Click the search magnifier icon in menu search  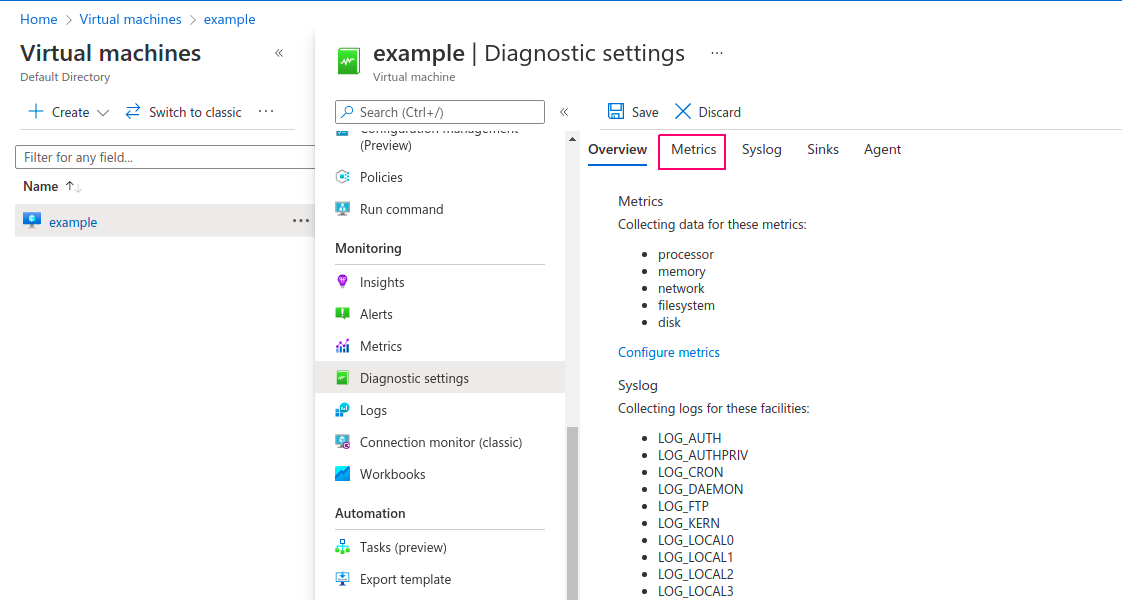point(348,112)
